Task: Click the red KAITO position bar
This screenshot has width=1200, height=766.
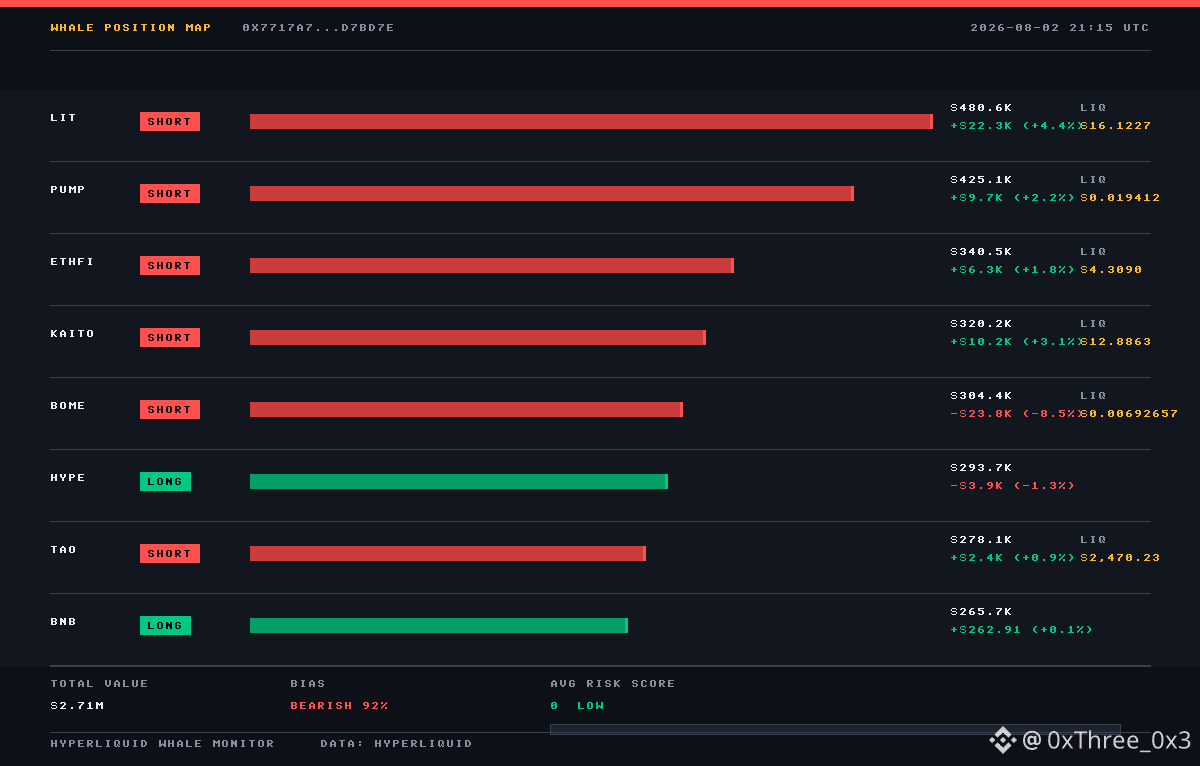Action: click(478, 338)
